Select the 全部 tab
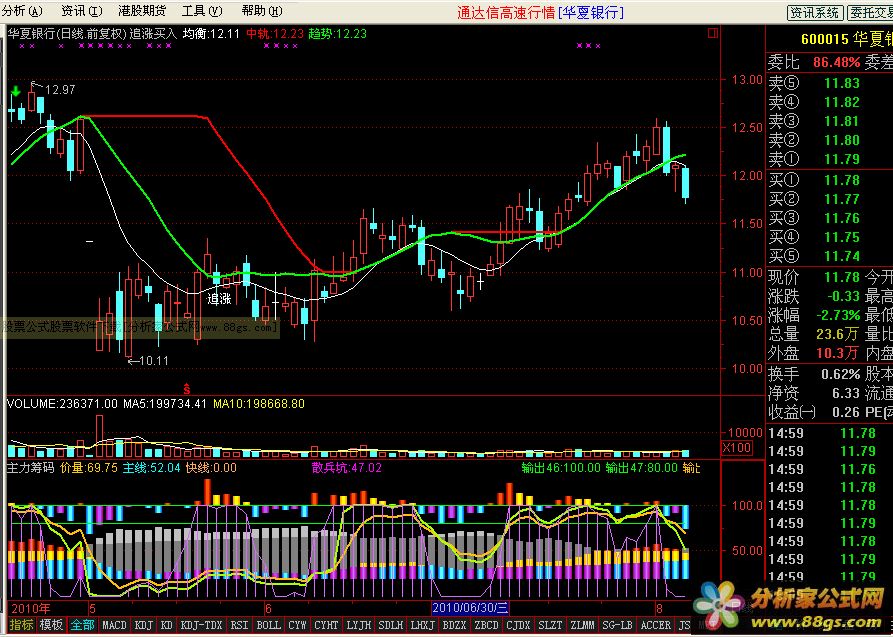 (x=83, y=625)
